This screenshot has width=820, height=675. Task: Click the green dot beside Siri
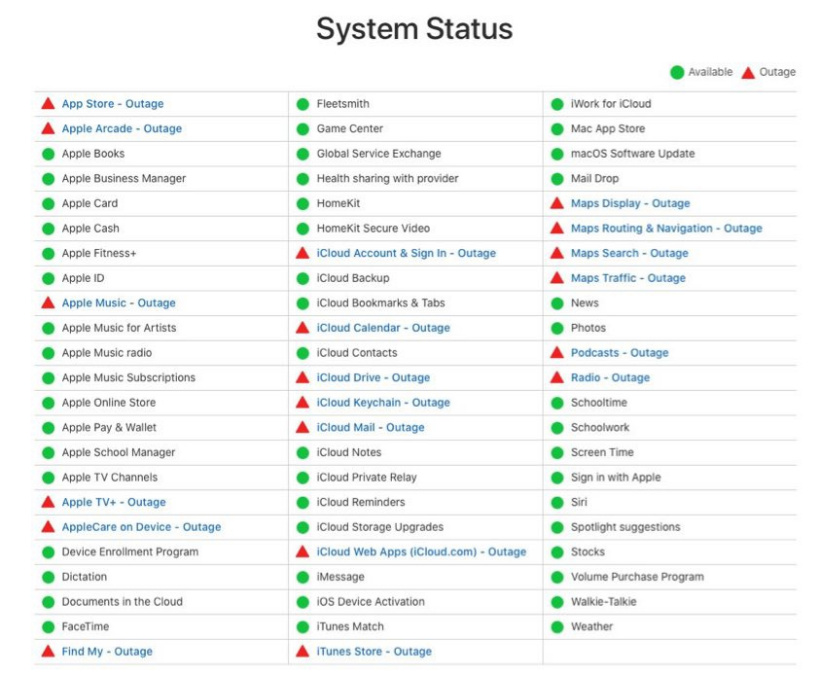tap(557, 502)
